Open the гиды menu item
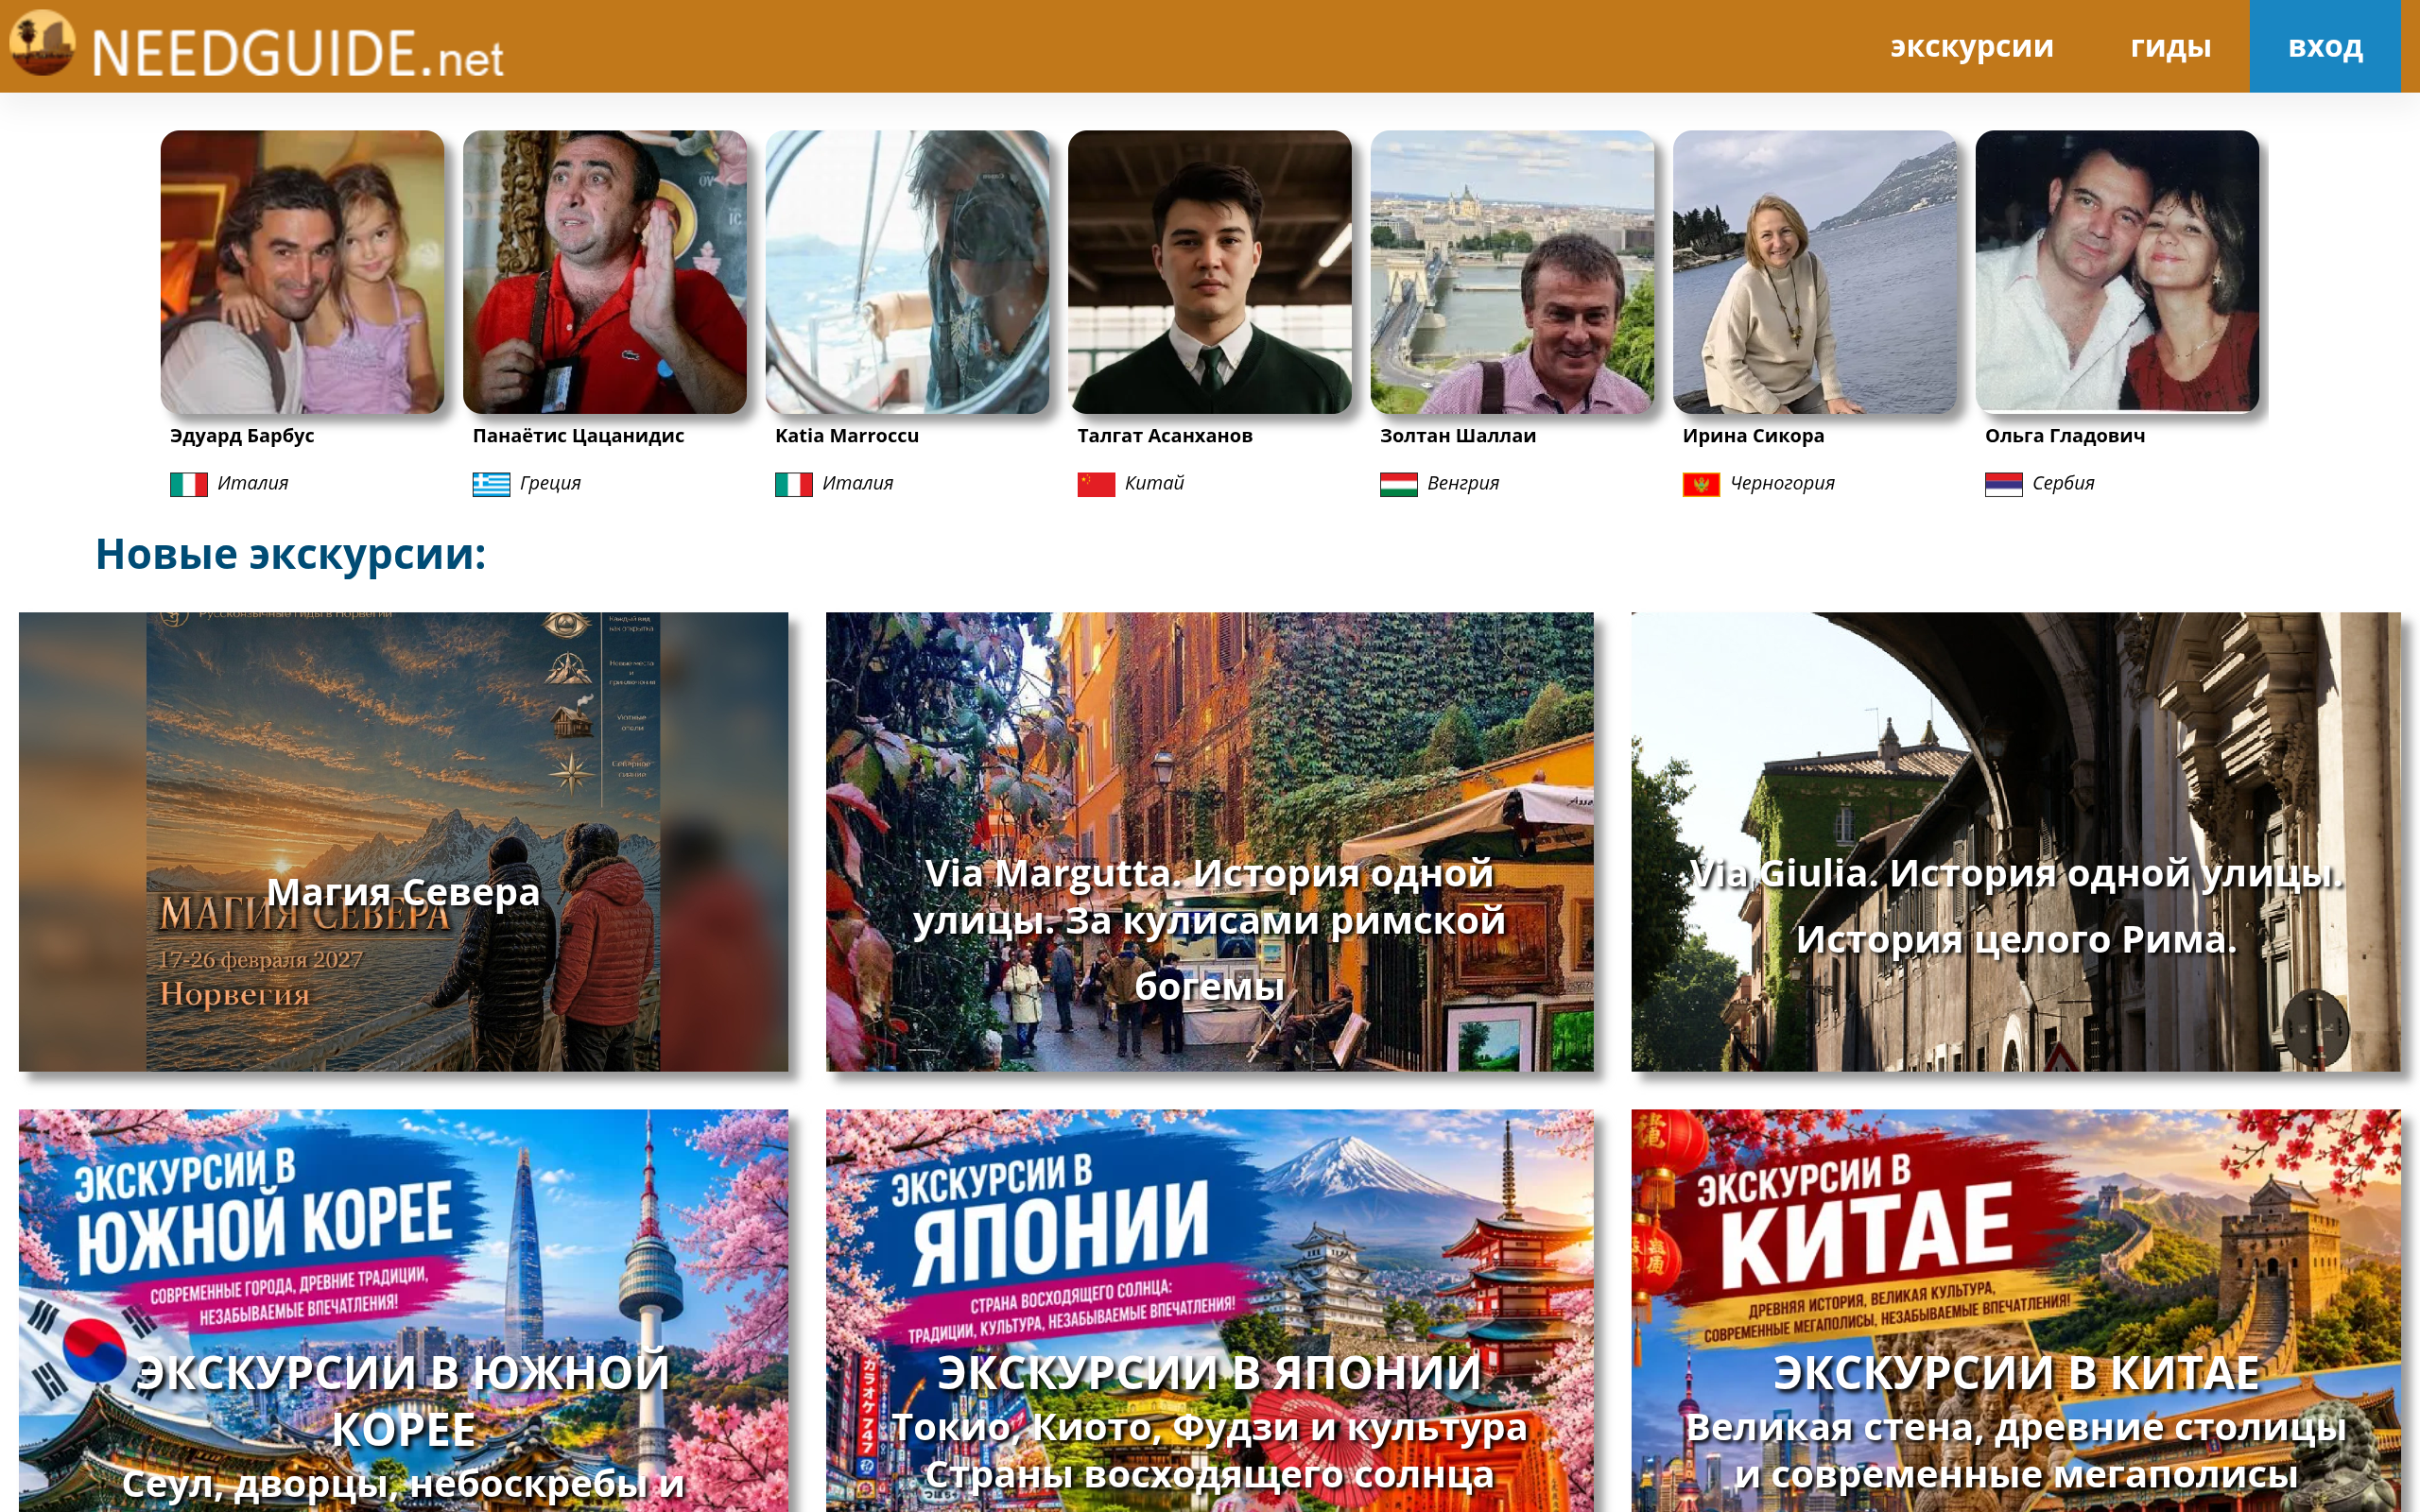Image resolution: width=2420 pixels, height=1512 pixels. point(2171,46)
